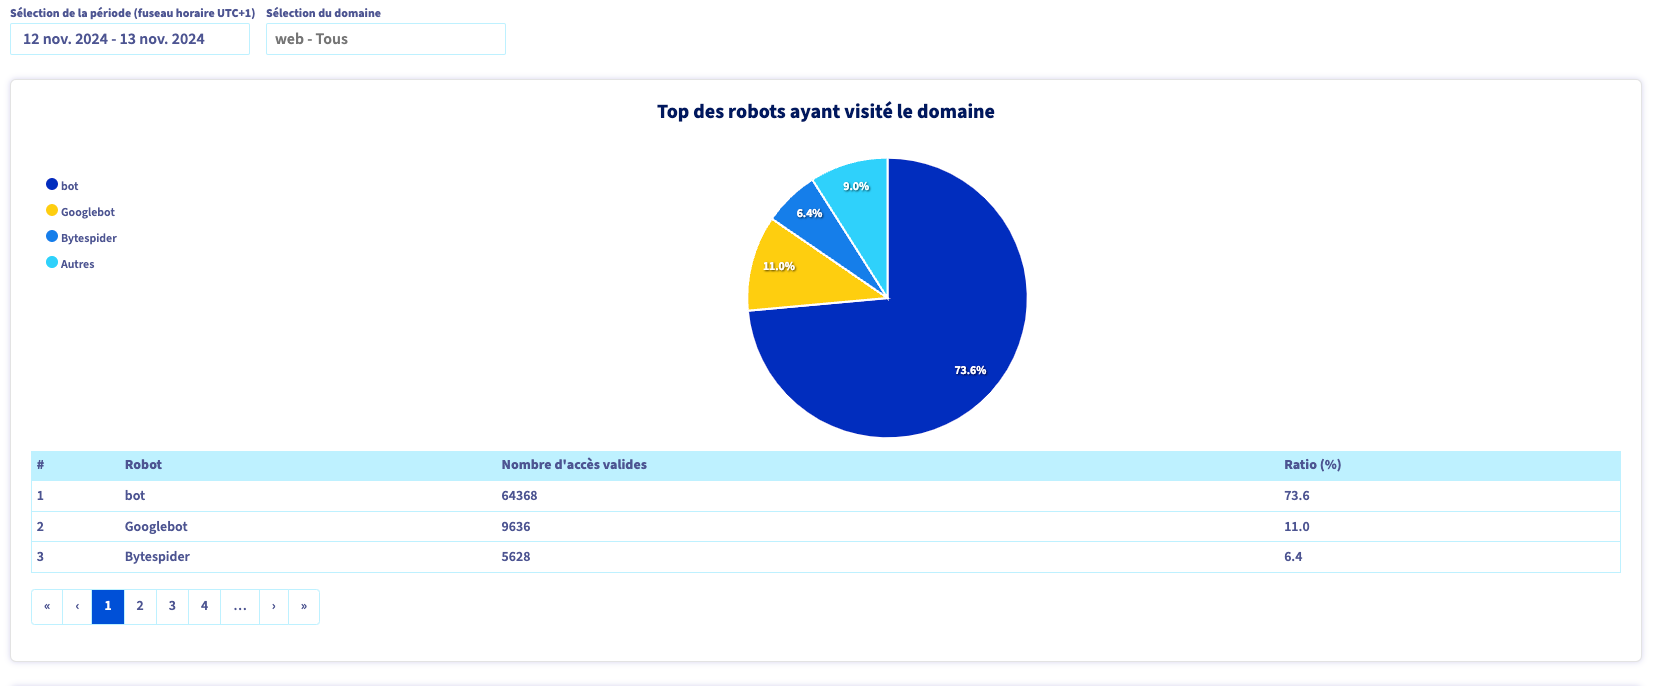Screen dimensions: 1655x686
Task: Go to next page with single-right arrow
Action: 274,607
